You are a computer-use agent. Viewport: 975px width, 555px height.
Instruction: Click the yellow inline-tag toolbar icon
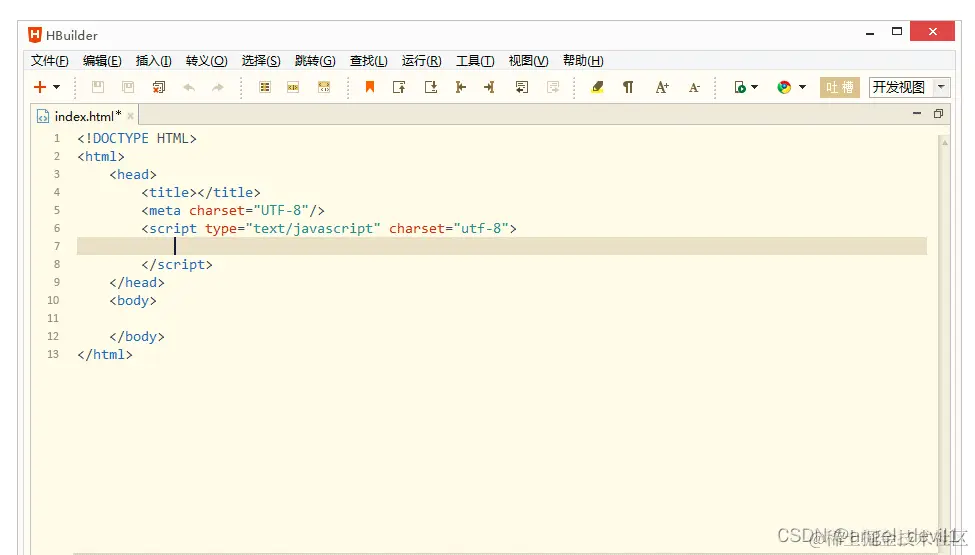[293, 88]
